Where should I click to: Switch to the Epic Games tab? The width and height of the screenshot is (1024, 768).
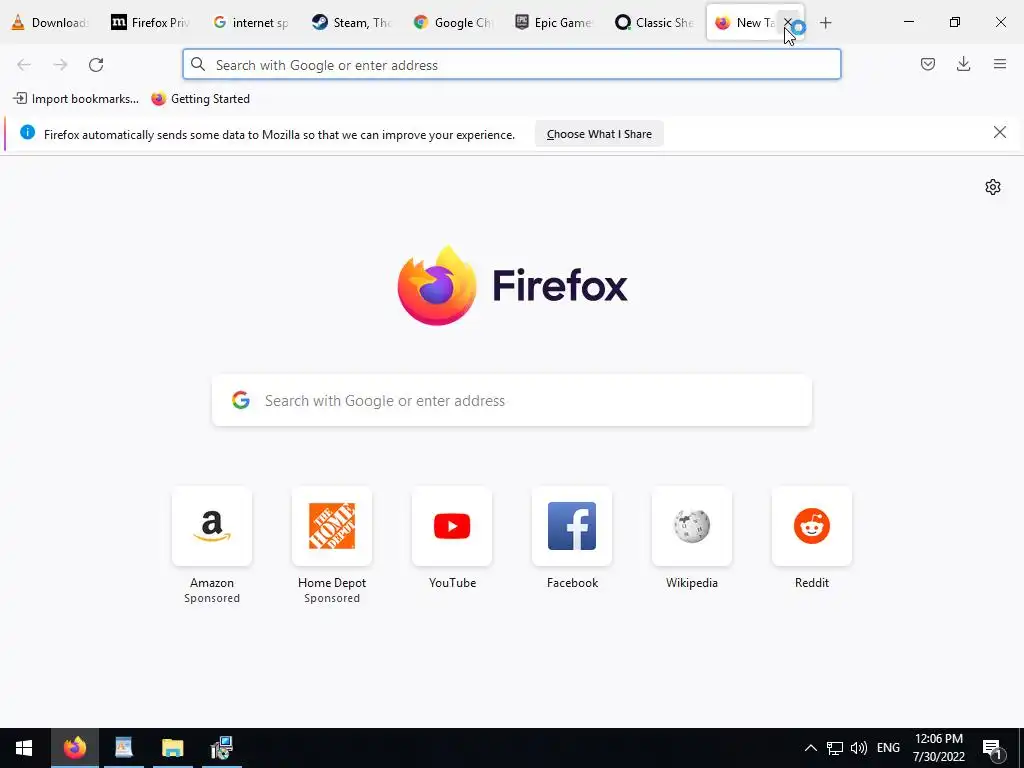pos(553,23)
